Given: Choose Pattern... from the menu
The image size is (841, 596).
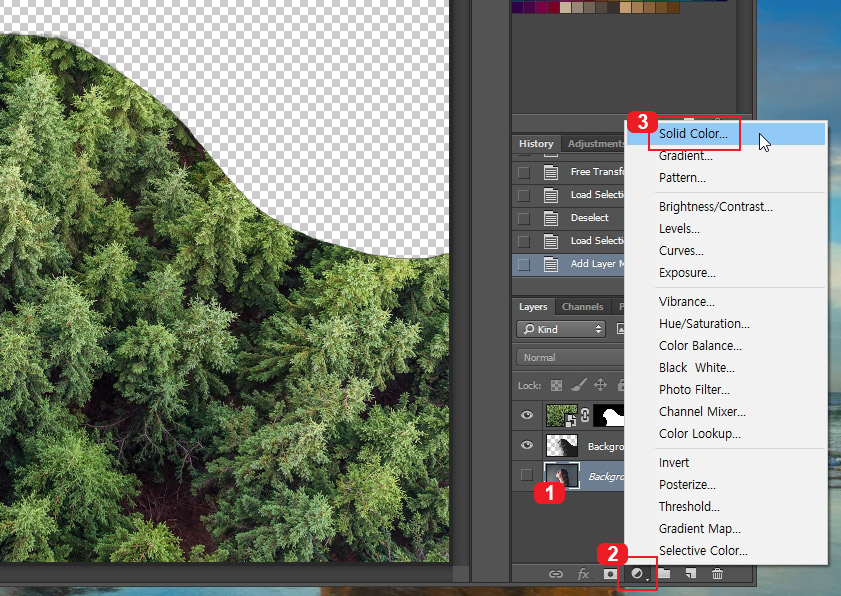Looking at the screenshot, I should [x=726, y=178].
